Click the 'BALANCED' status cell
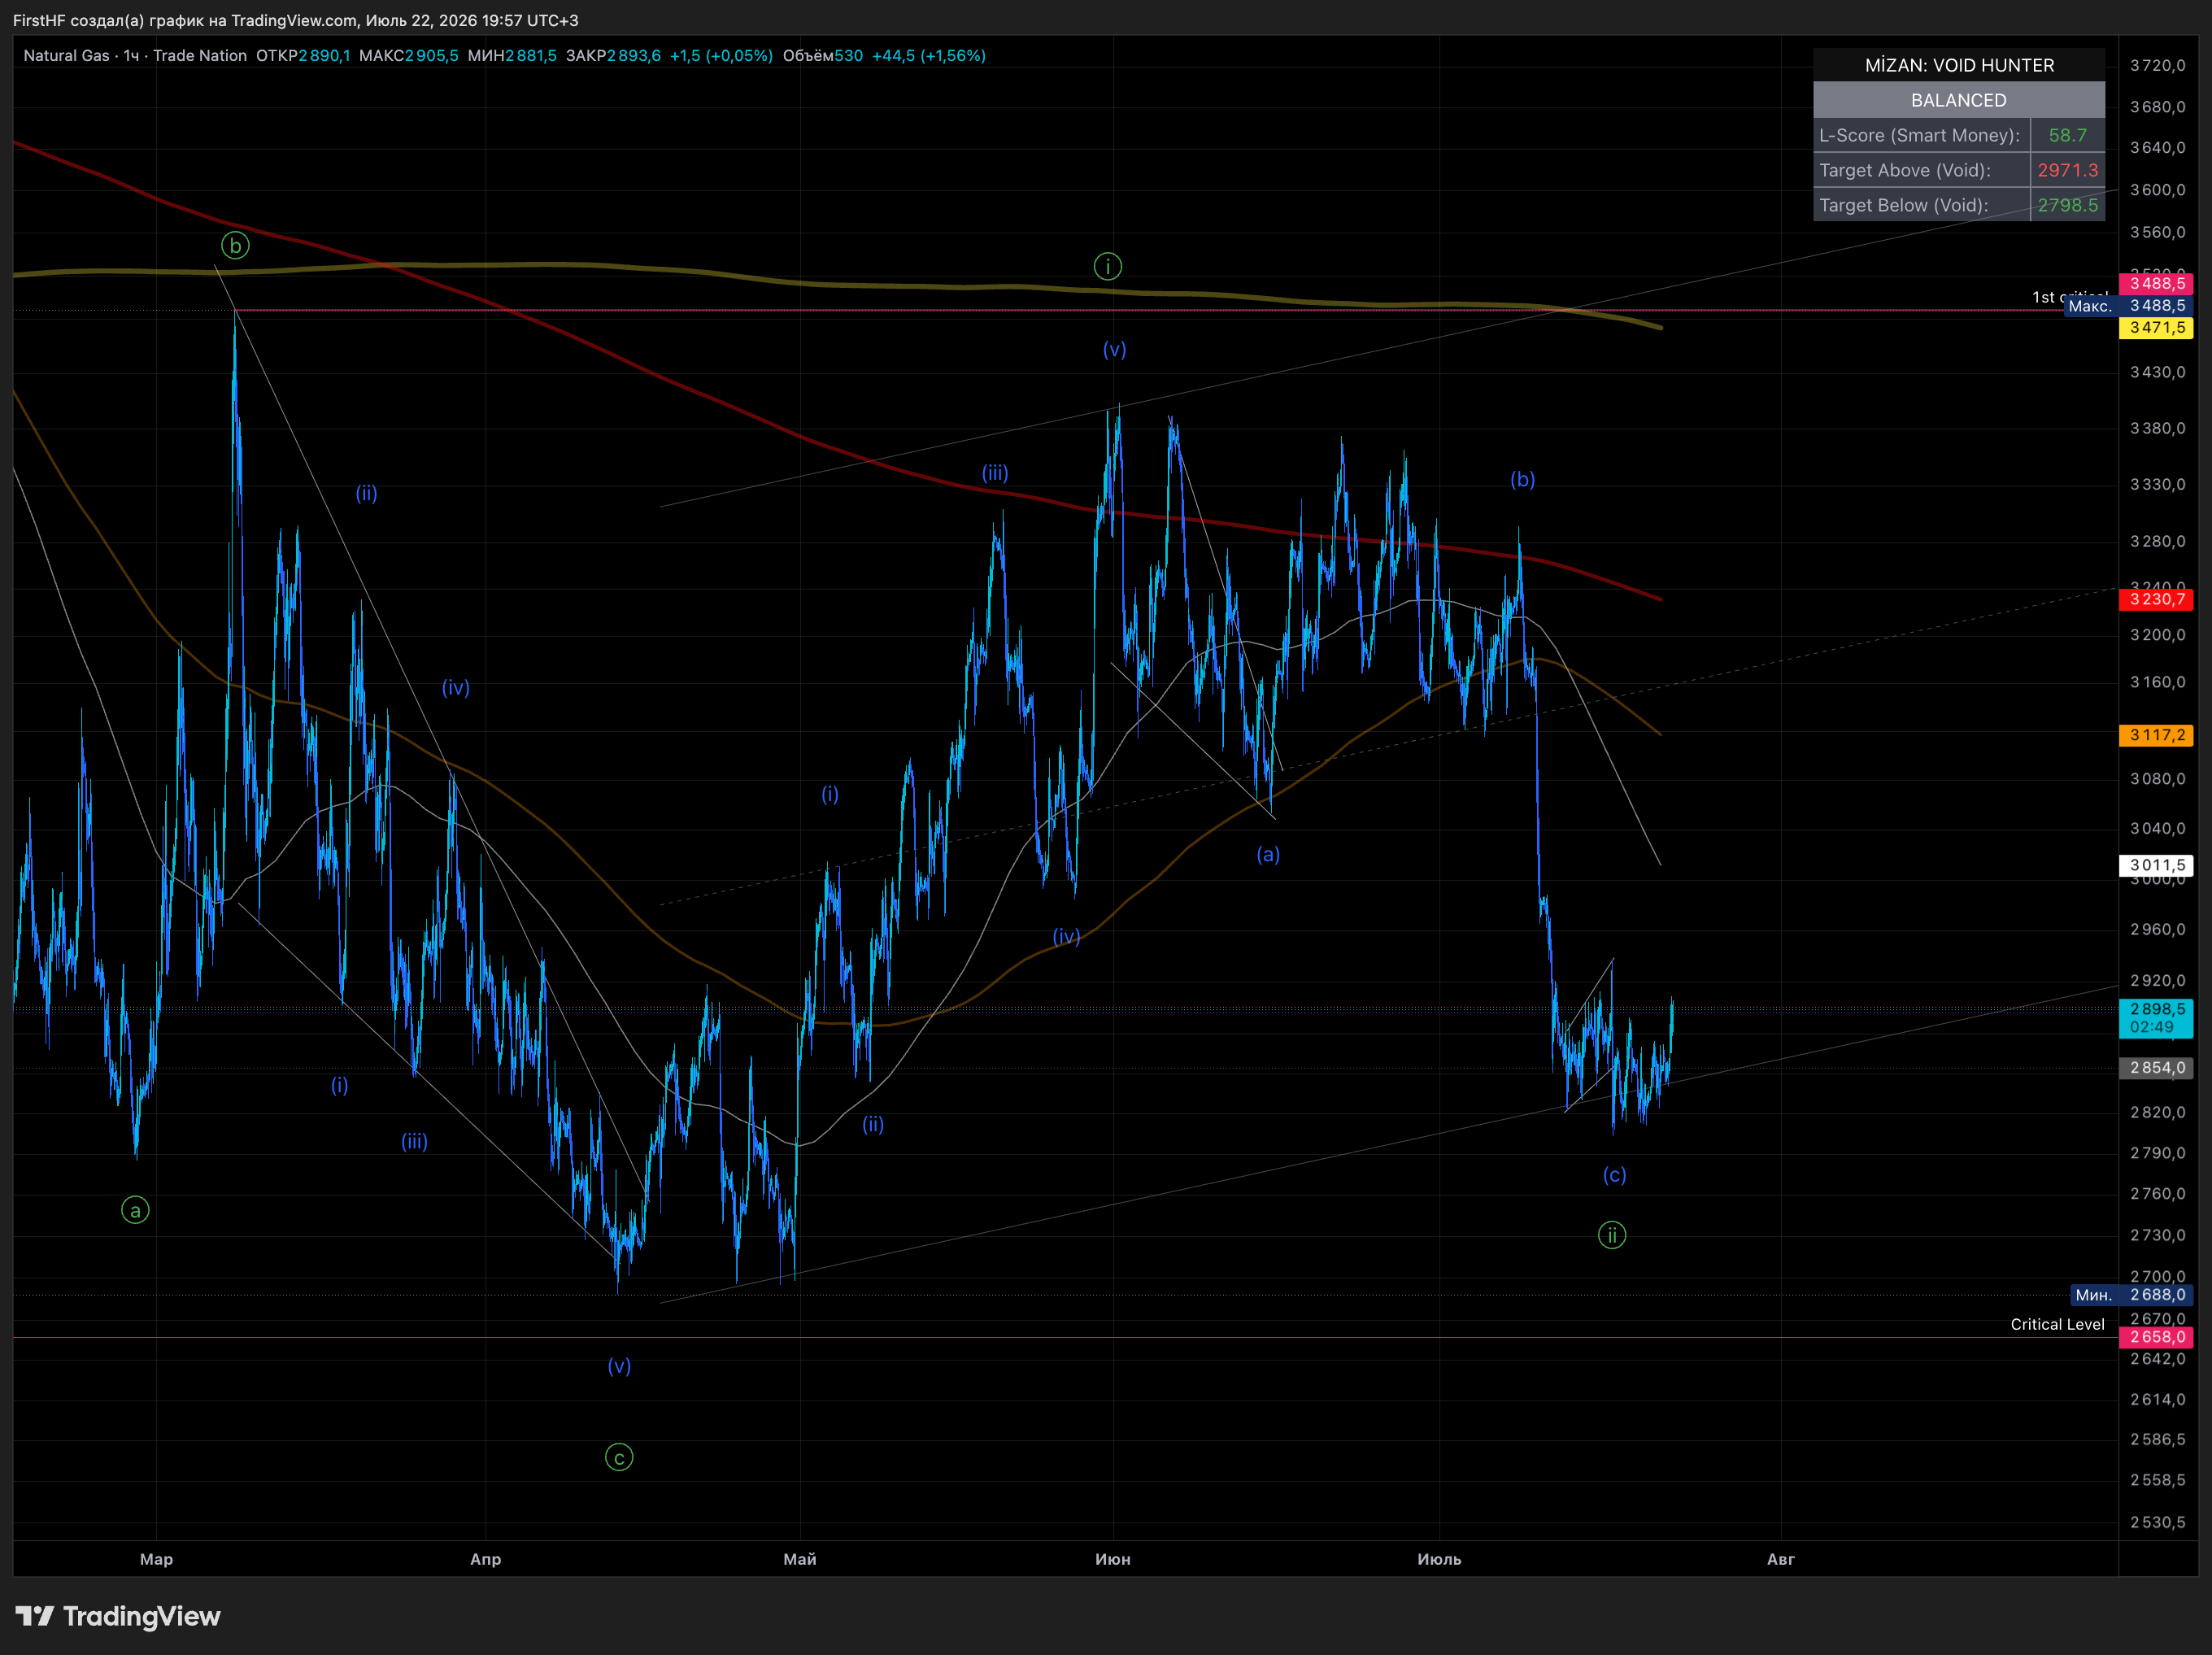 pyautogui.click(x=1959, y=100)
